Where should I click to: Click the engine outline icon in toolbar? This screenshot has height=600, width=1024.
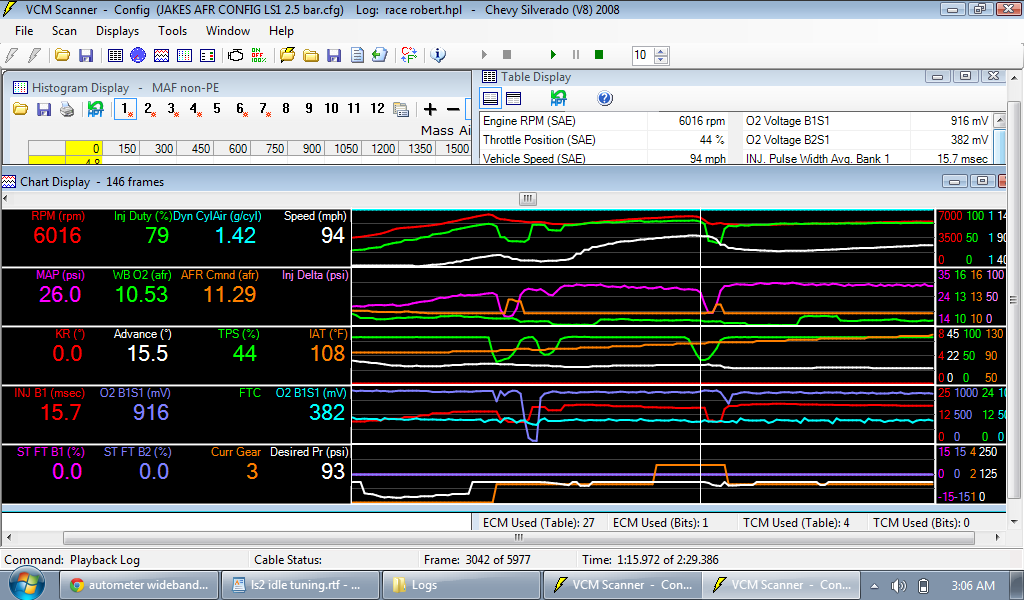click(235, 55)
